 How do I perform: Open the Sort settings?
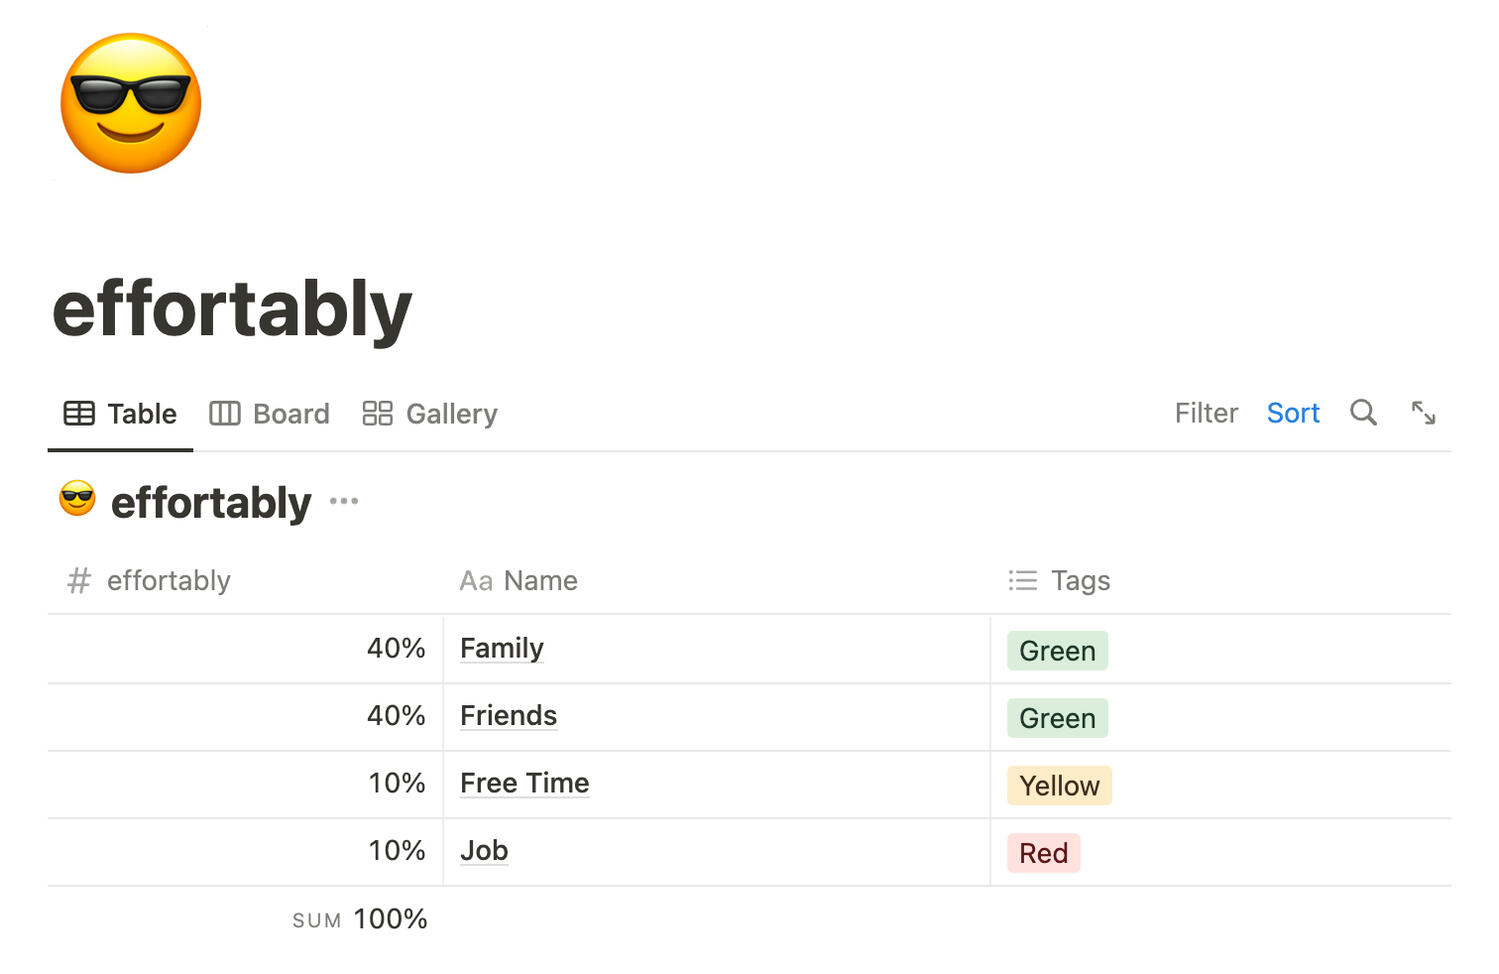(x=1293, y=413)
